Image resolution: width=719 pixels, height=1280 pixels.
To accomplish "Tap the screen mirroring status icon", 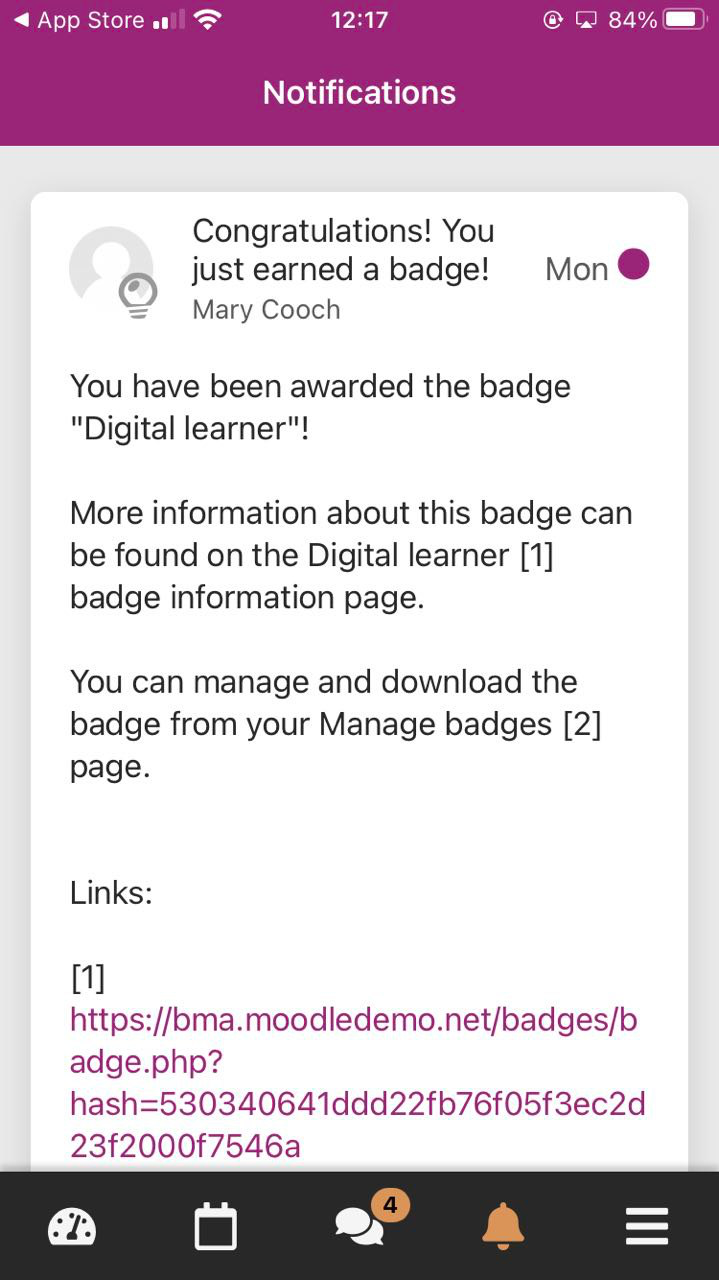I will (x=586, y=20).
